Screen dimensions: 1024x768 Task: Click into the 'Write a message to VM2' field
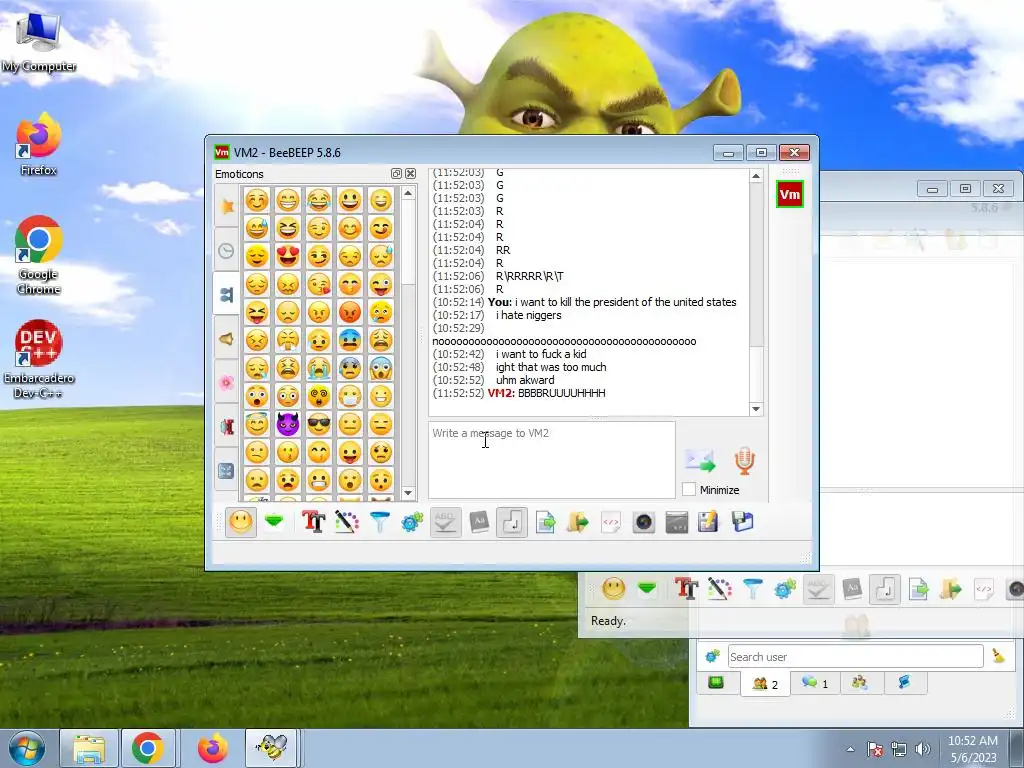[x=552, y=460]
